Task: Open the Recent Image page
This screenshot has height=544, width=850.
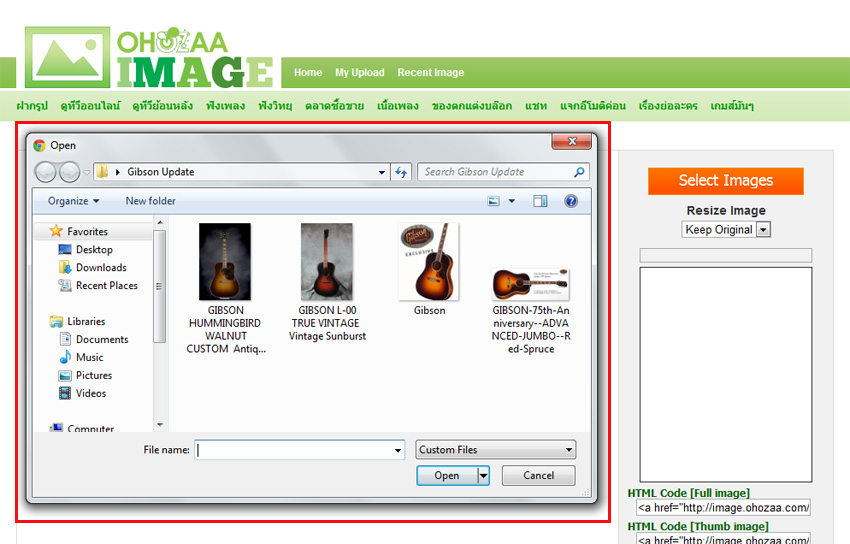Action: pyautogui.click(x=430, y=73)
